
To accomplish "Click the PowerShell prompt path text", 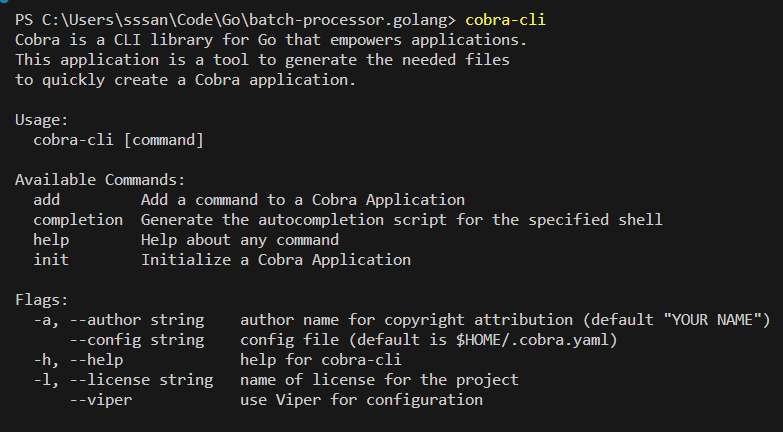I will click(236, 20).
